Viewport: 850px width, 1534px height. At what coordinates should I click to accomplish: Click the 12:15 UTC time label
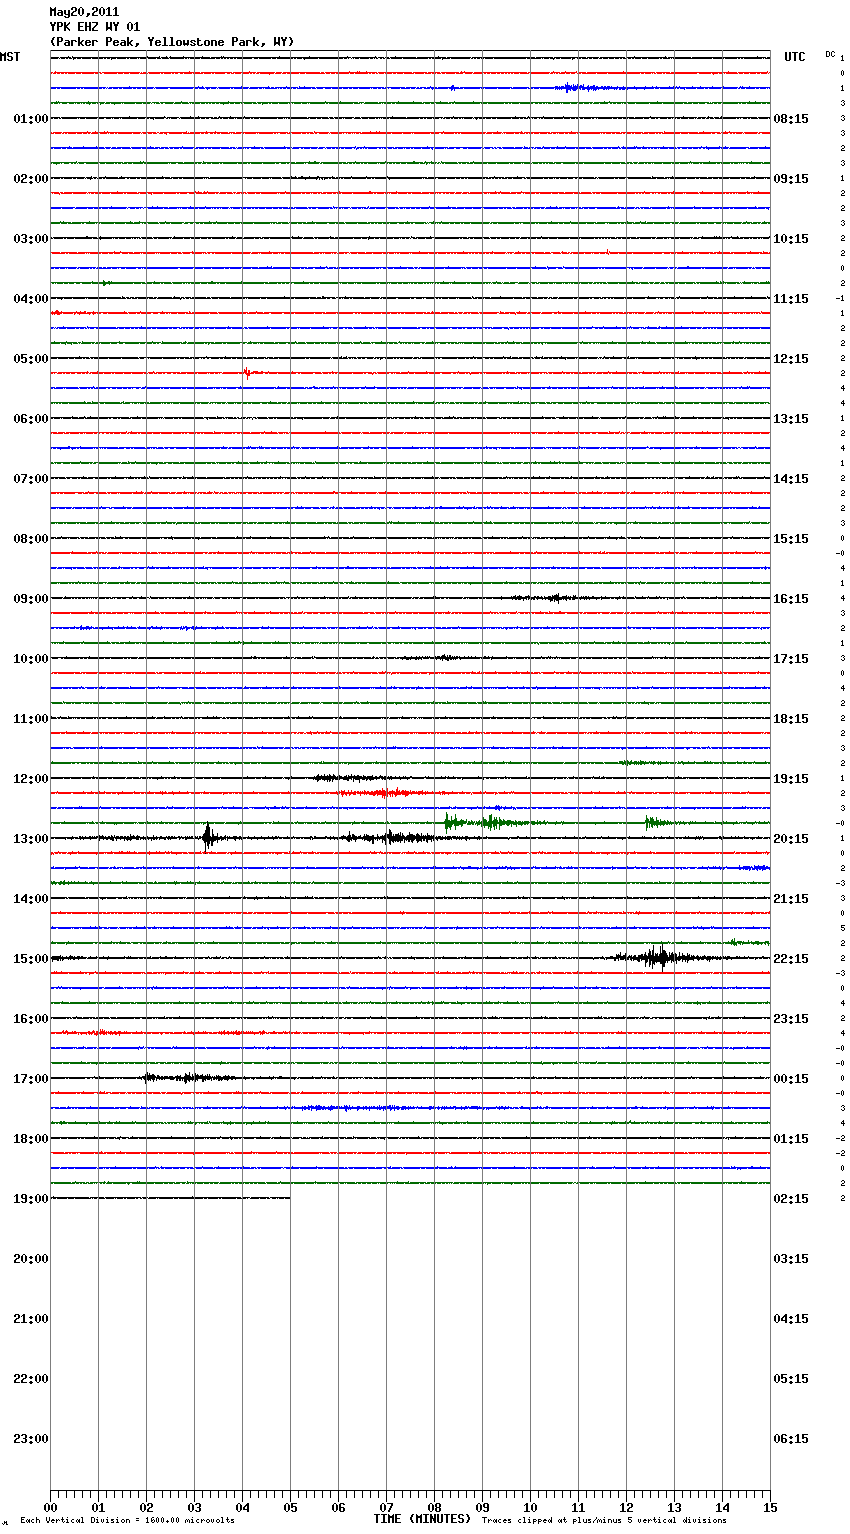[791, 359]
